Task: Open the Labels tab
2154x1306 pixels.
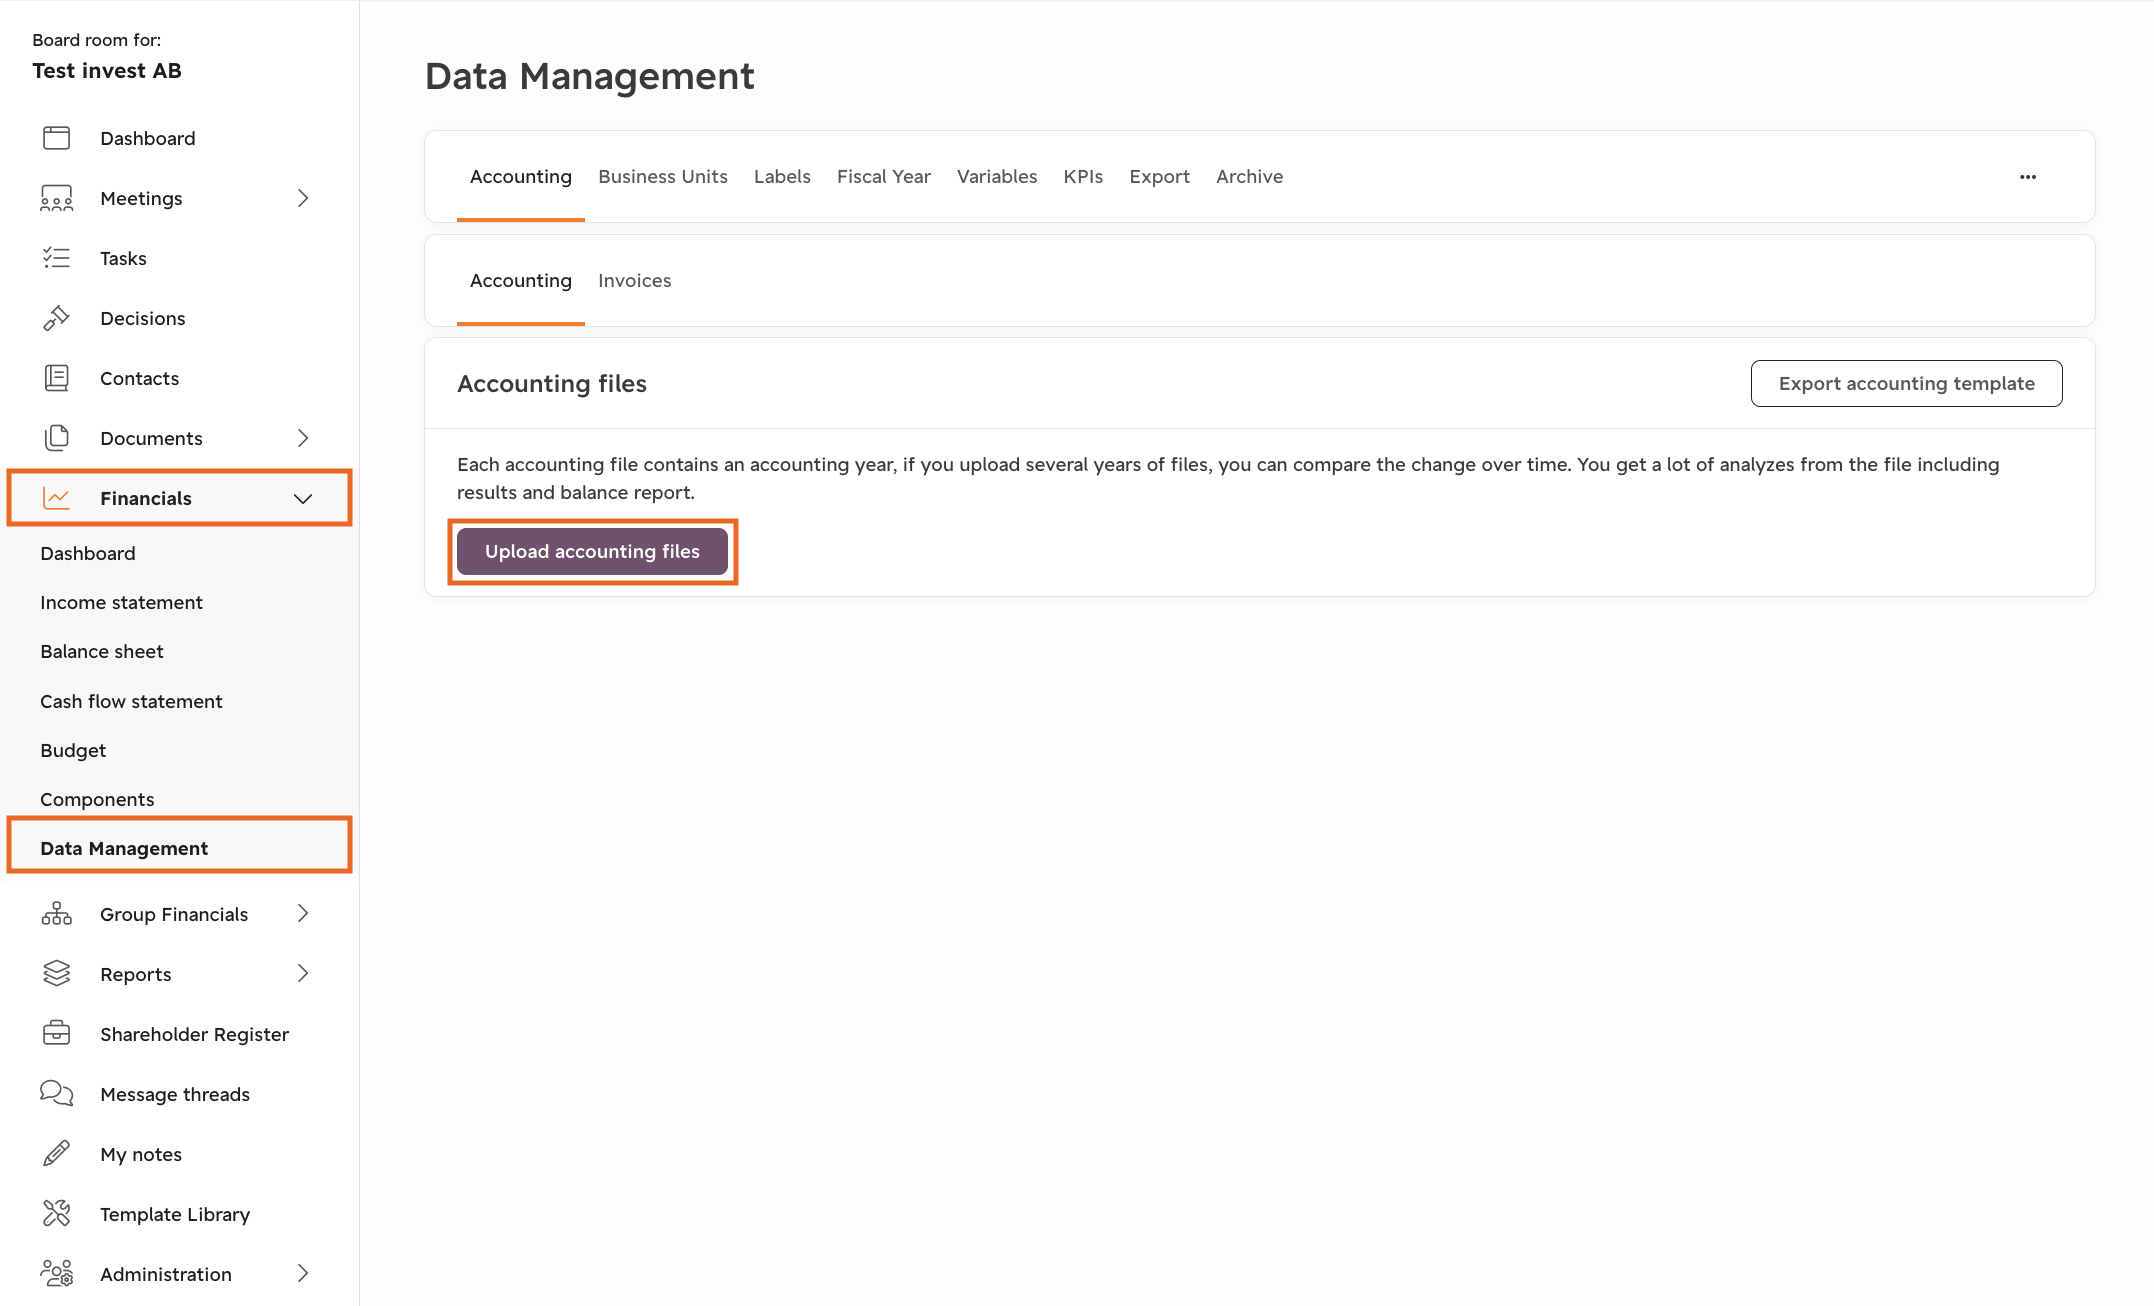Action: pyautogui.click(x=782, y=177)
